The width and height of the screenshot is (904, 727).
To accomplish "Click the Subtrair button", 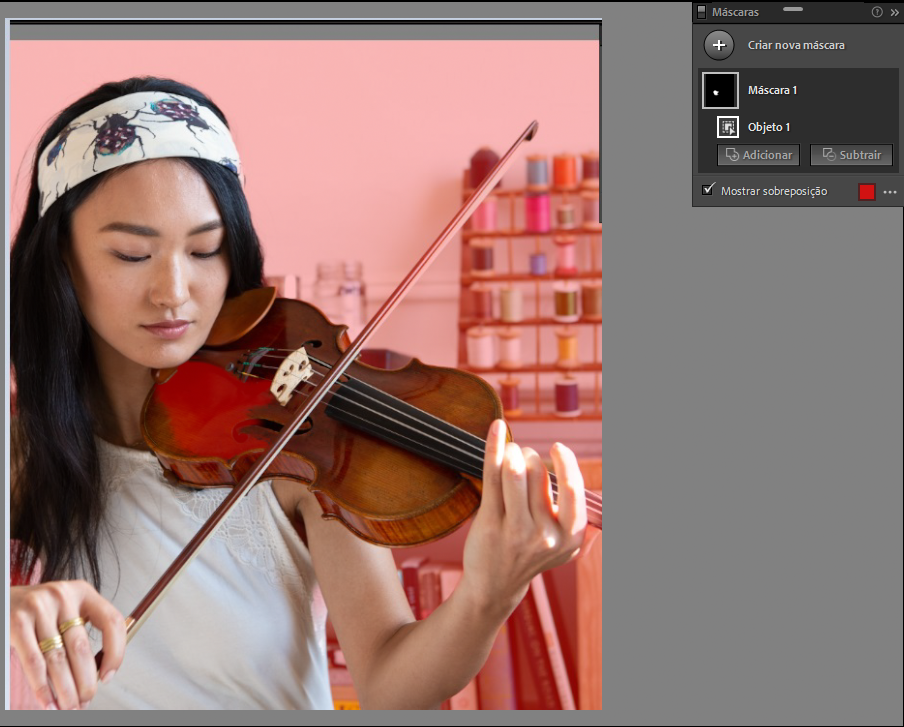I will point(851,155).
